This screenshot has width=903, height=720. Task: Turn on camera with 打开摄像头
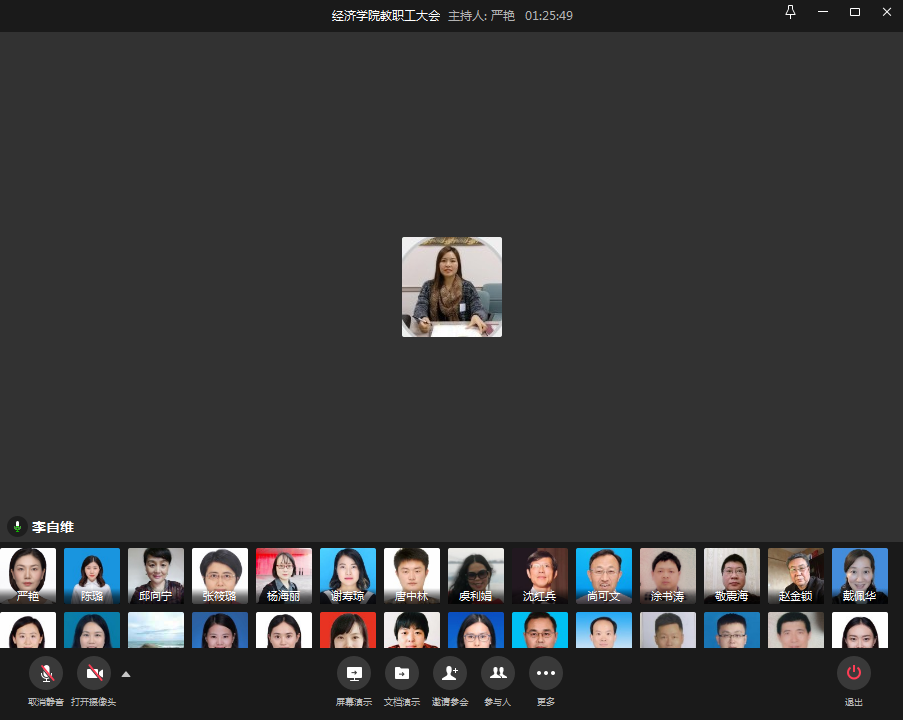[x=94, y=674]
